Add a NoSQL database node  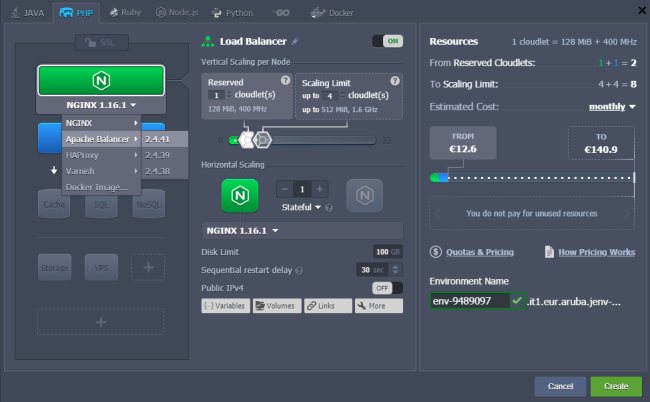pos(148,205)
